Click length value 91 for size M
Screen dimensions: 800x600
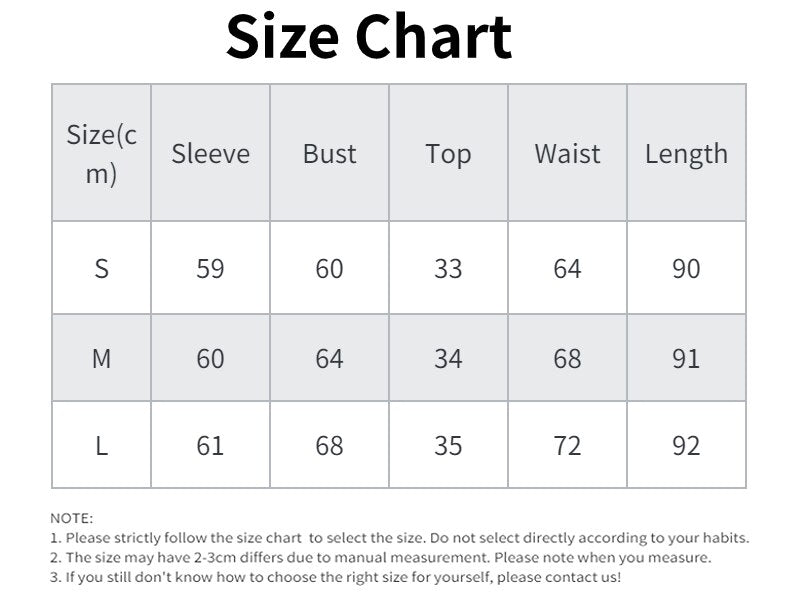tap(686, 359)
